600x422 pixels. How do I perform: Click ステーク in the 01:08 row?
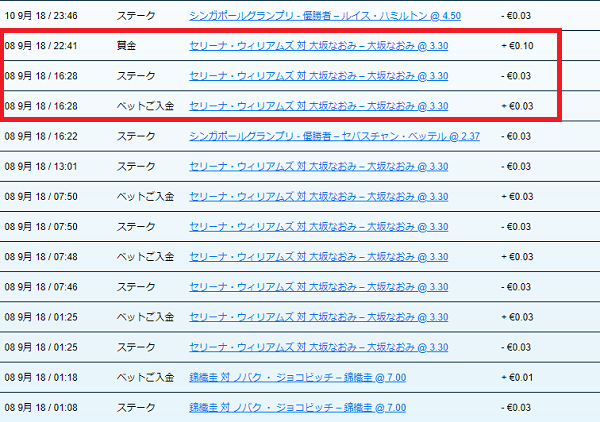coord(136,407)
